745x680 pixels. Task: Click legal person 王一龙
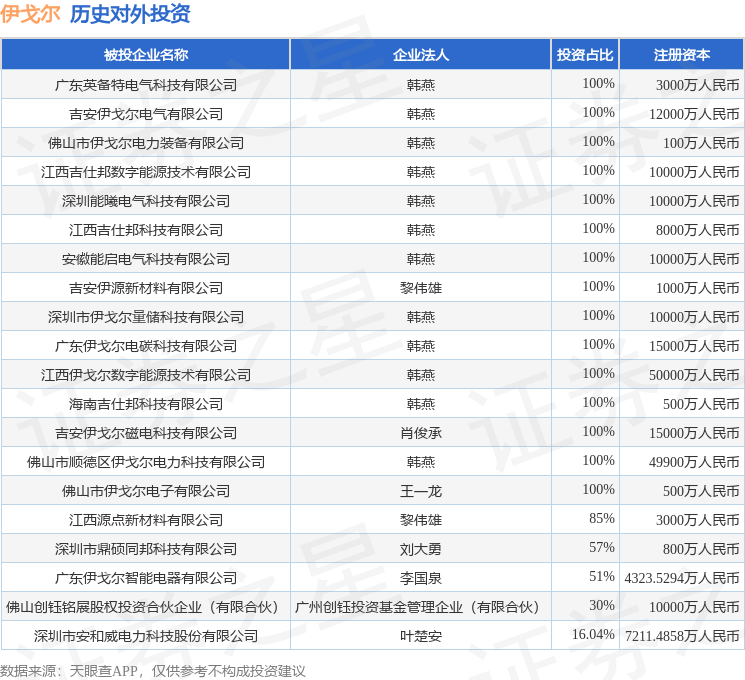pos(420,491)
